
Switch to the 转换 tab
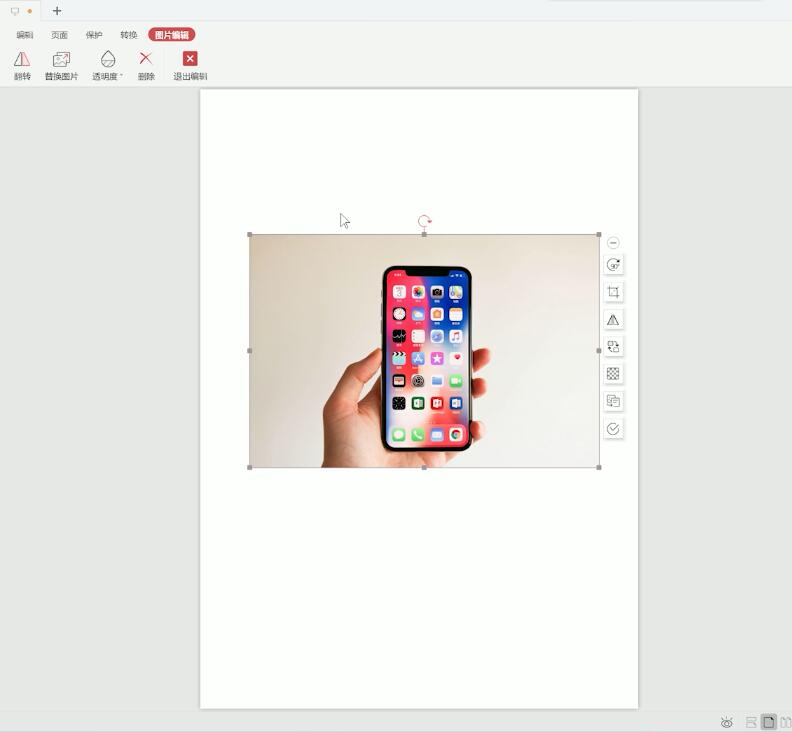128,35
